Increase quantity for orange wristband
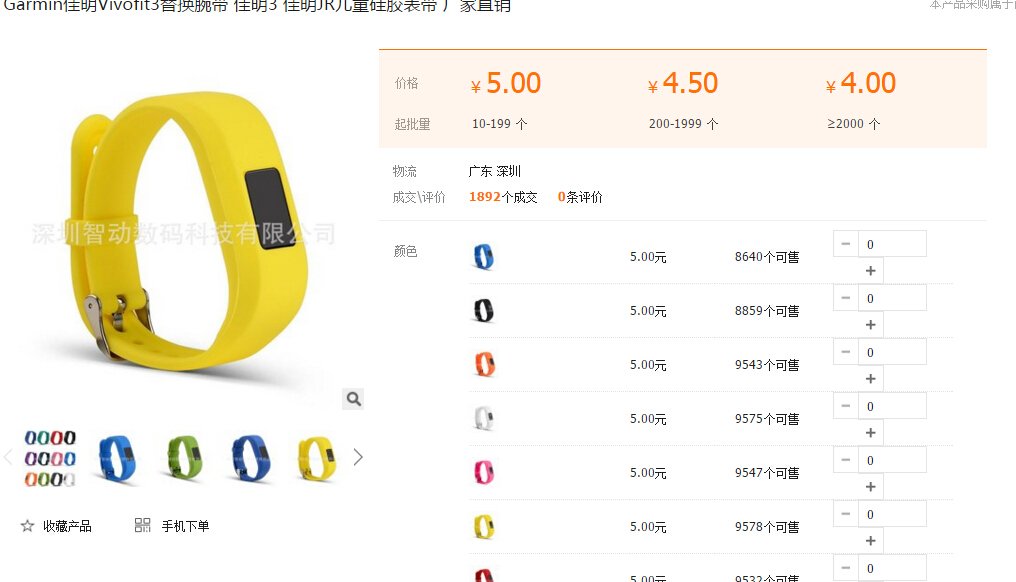The image size is (1016, 582). [x=871, y=378]
